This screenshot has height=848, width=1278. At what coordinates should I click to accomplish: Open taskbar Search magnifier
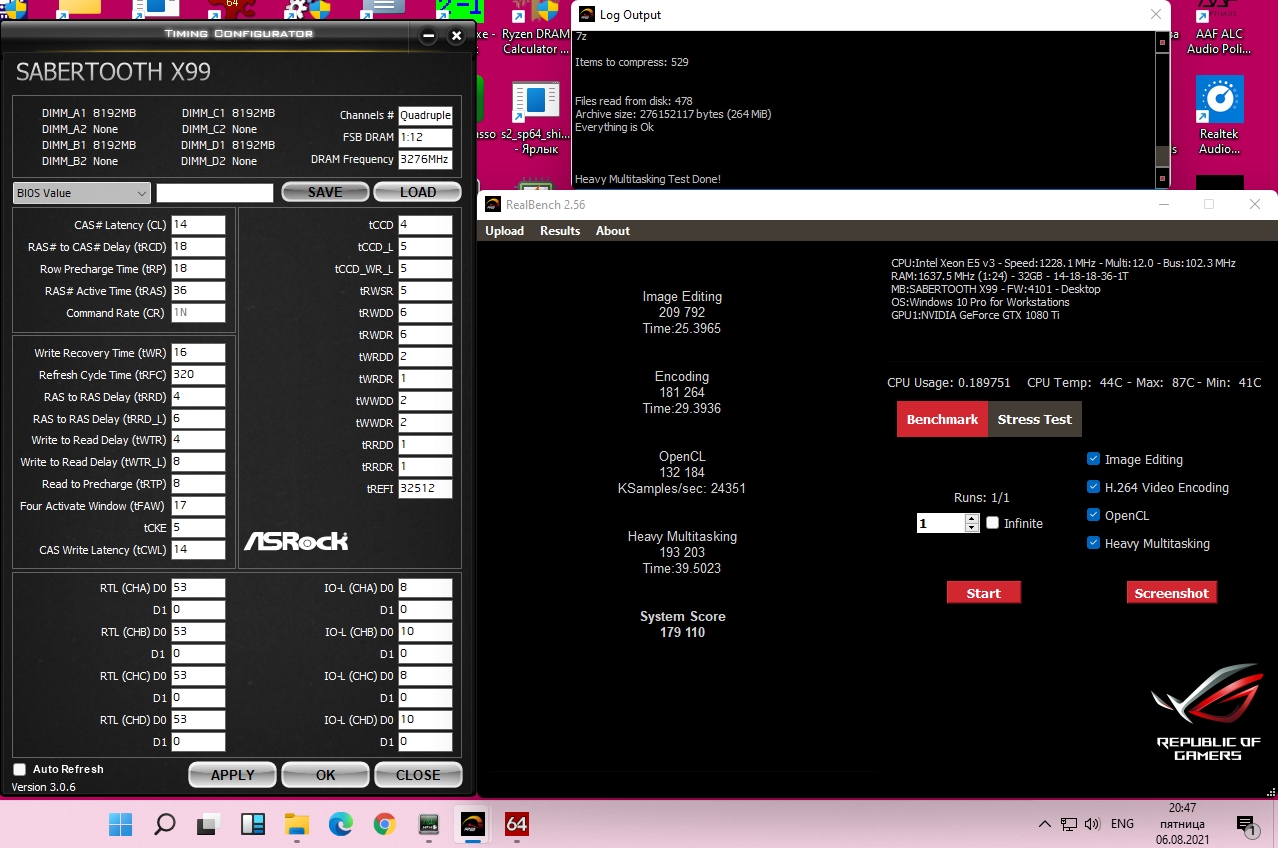(165, 824)
